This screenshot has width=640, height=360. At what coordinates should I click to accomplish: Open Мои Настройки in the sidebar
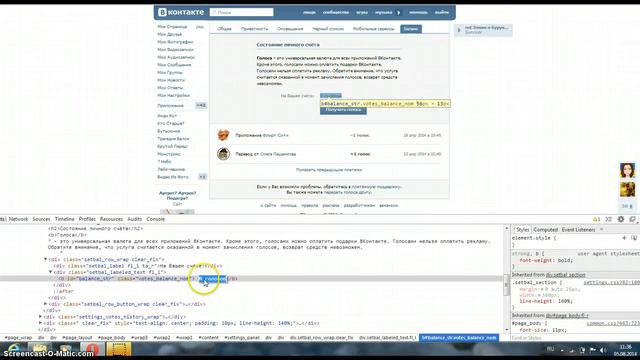click(173, 95)
